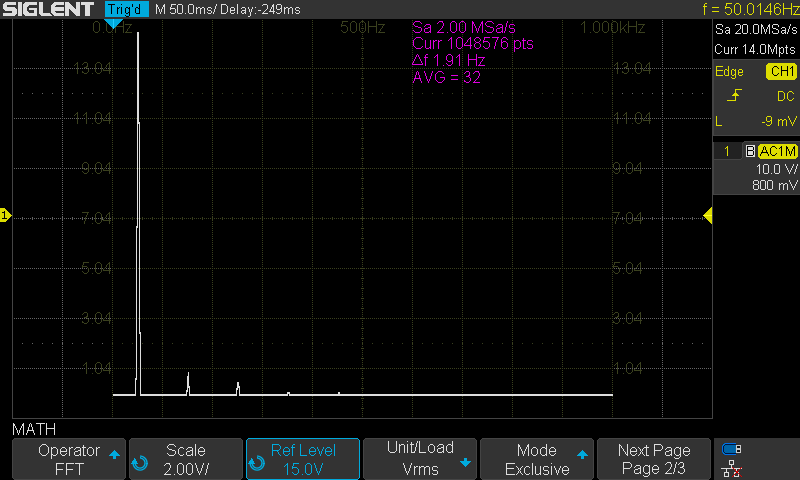Click the Sa 20.0MSa/s readout

click(x=756, y=29)
